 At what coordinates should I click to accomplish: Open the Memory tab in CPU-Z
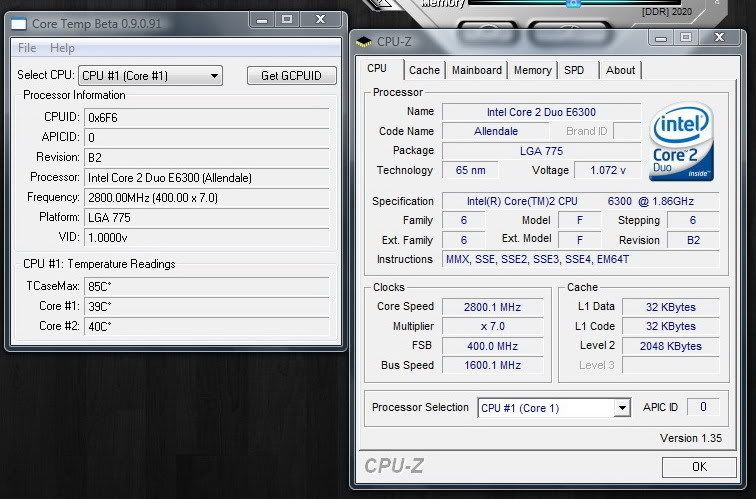[532, 70]
